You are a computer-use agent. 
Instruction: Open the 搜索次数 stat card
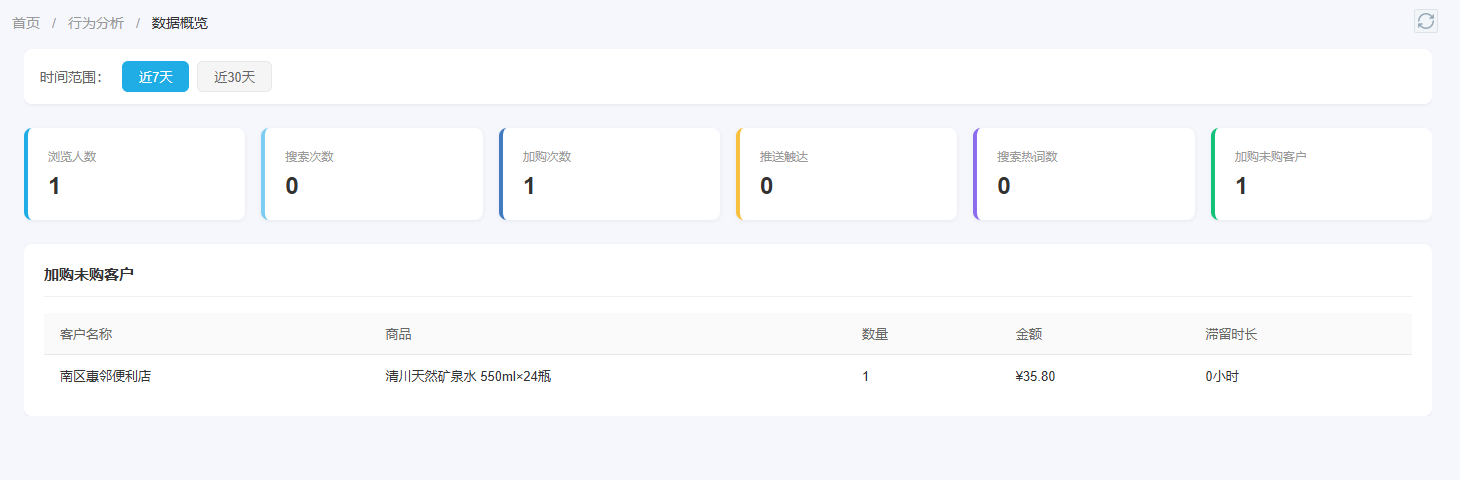point(372,174)
